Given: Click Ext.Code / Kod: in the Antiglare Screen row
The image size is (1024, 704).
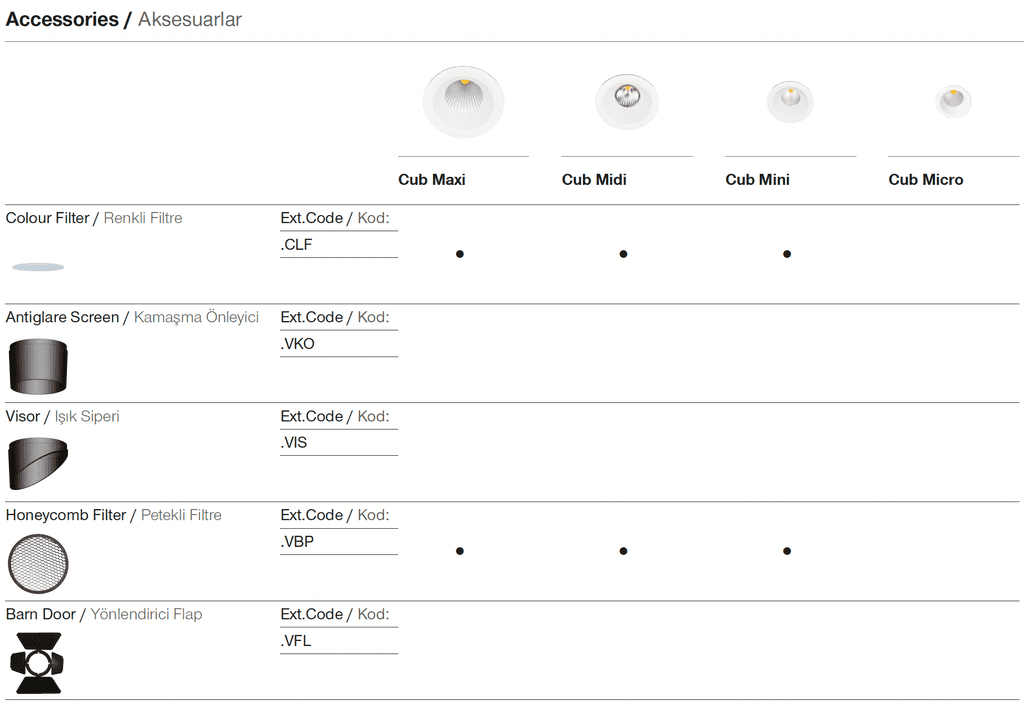Looking at the screenshot, I should pyautogui.click(x=335, y=317).
